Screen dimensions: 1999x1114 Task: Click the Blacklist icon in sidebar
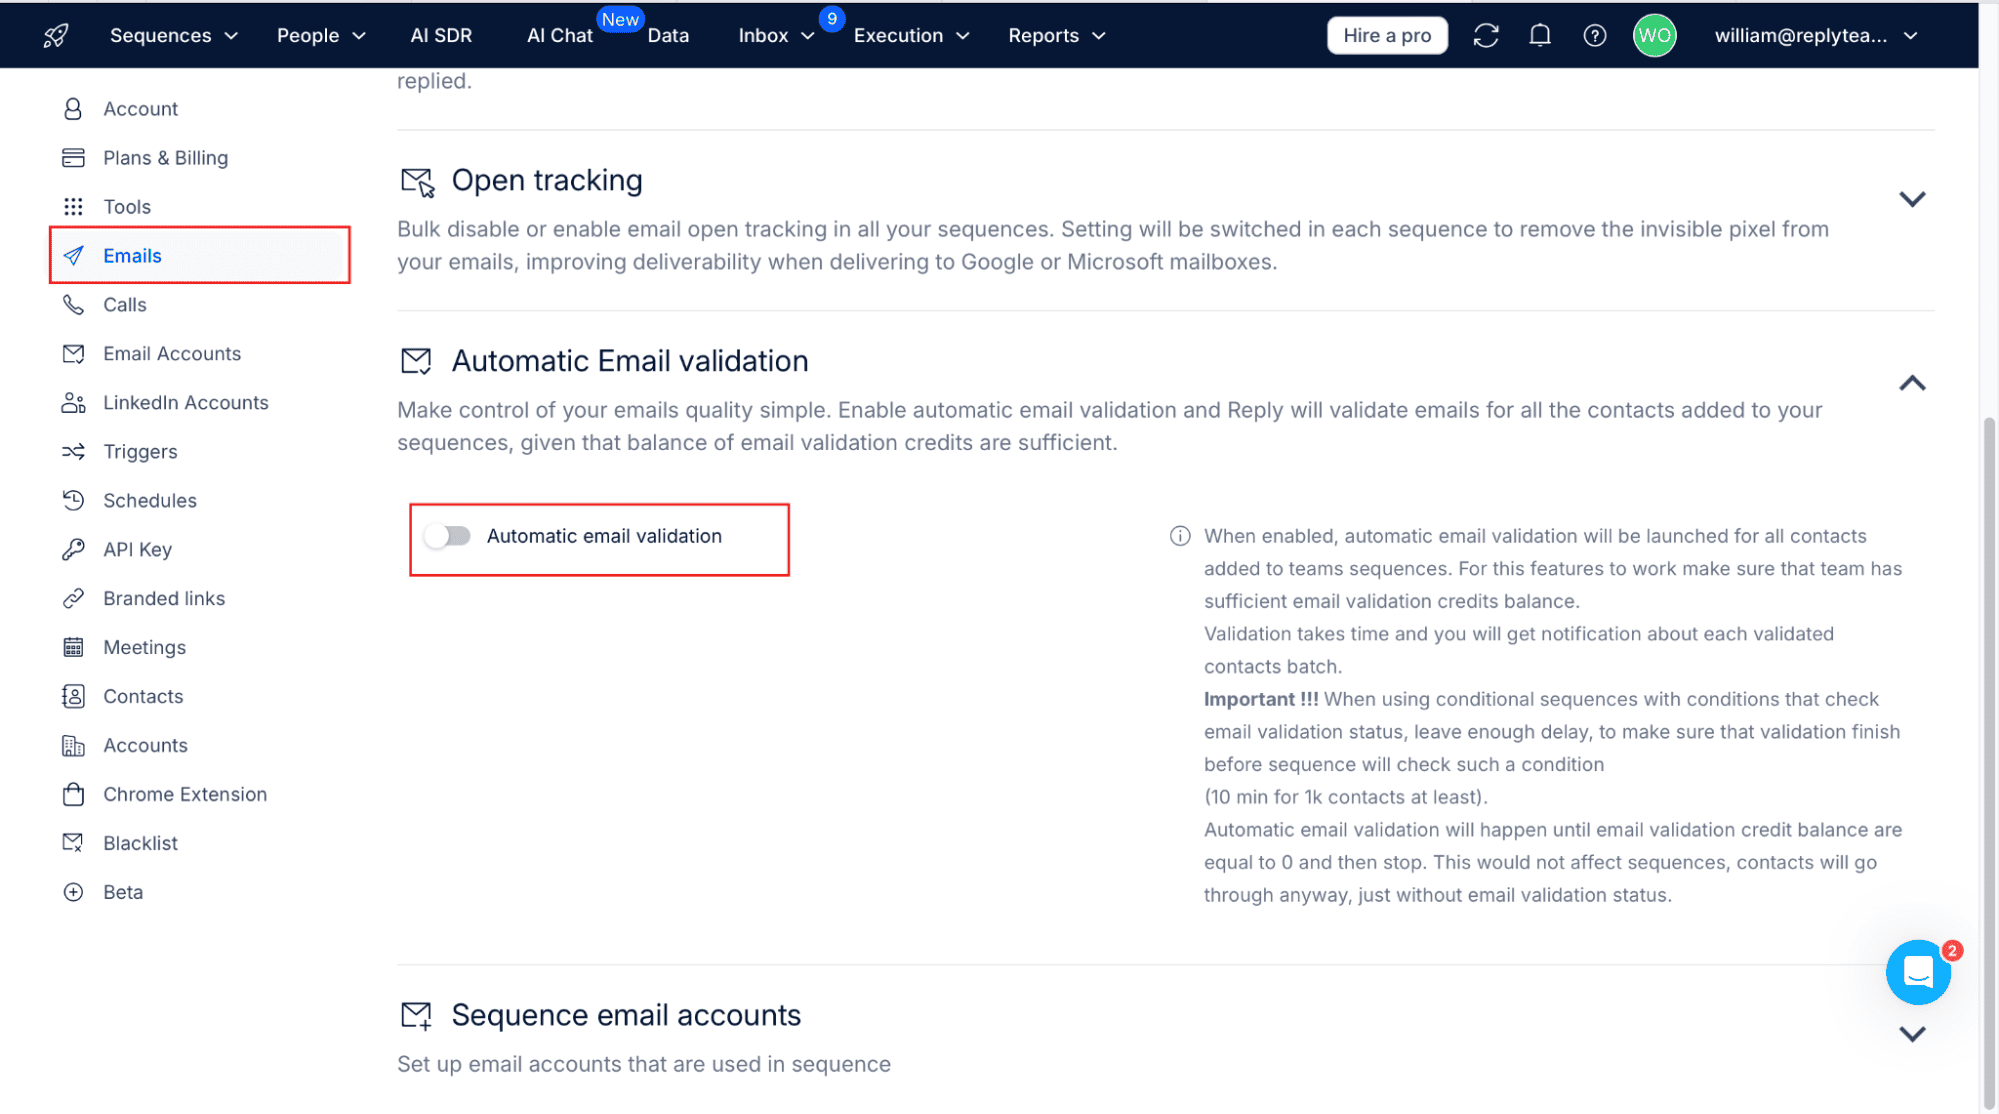pos(75,841)
